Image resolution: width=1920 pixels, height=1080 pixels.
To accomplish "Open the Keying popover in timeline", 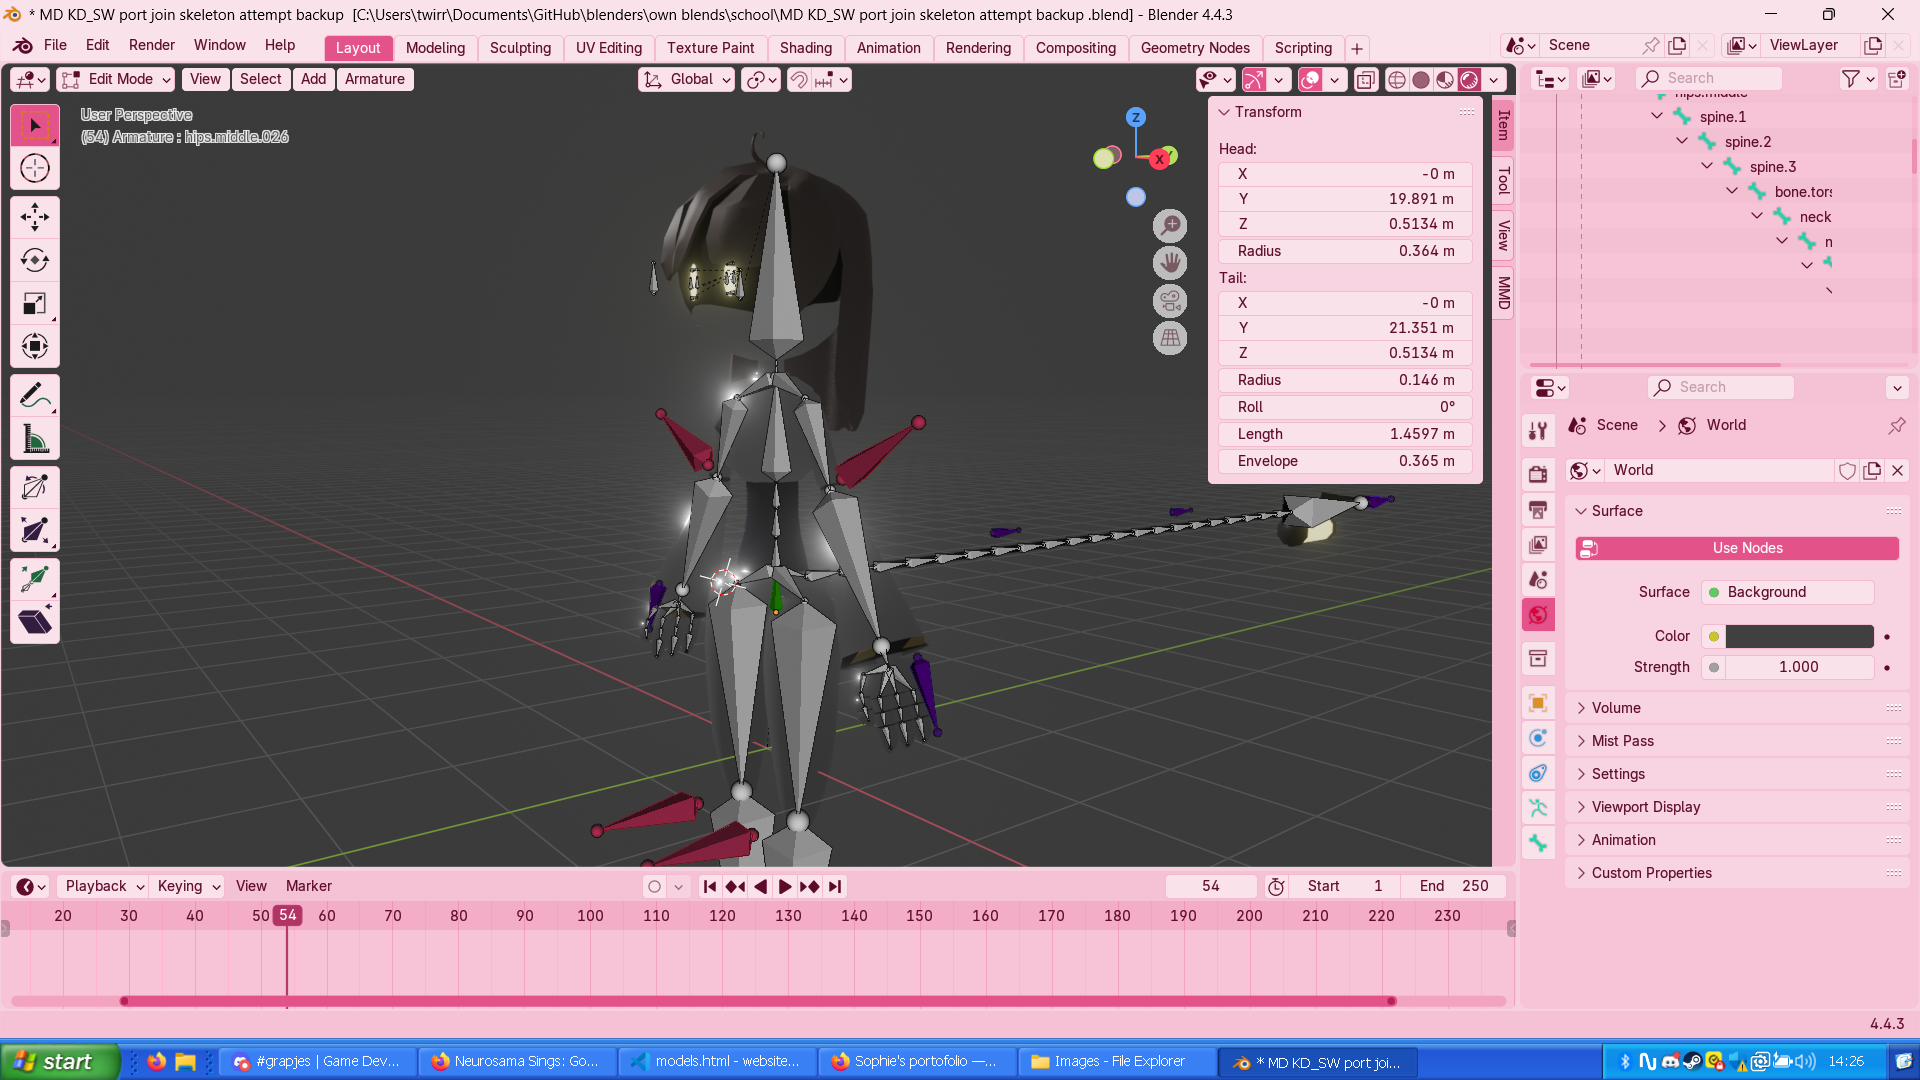I will pos(188,886).
